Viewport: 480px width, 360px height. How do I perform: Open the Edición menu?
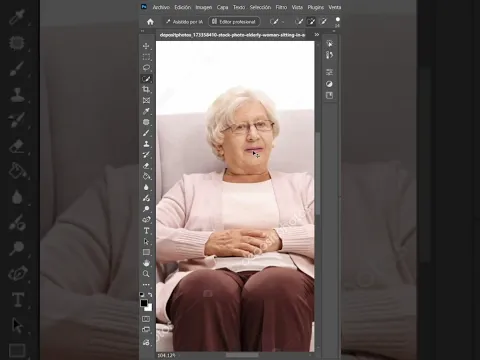pyautogui.click(x=183, y=7)
